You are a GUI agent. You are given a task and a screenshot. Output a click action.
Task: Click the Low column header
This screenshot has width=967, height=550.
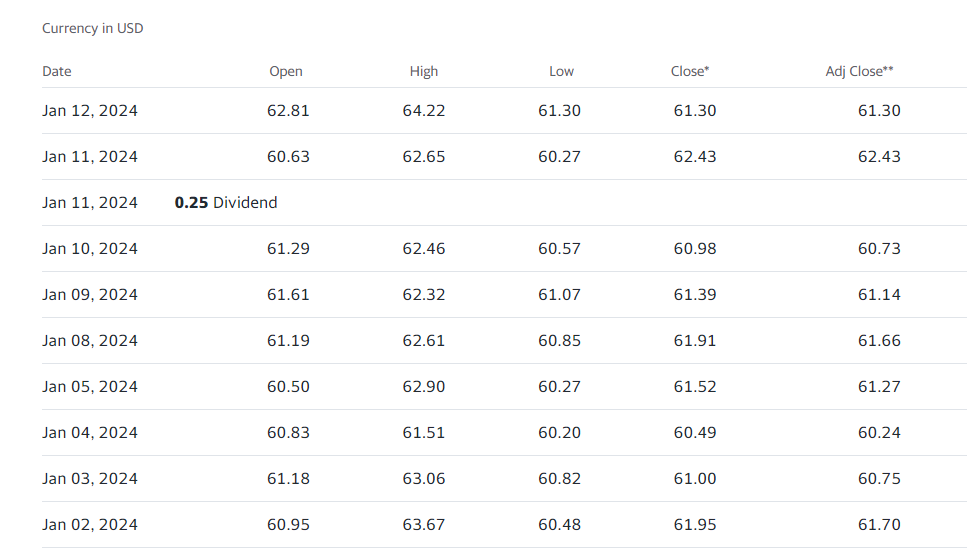point(561,71)
